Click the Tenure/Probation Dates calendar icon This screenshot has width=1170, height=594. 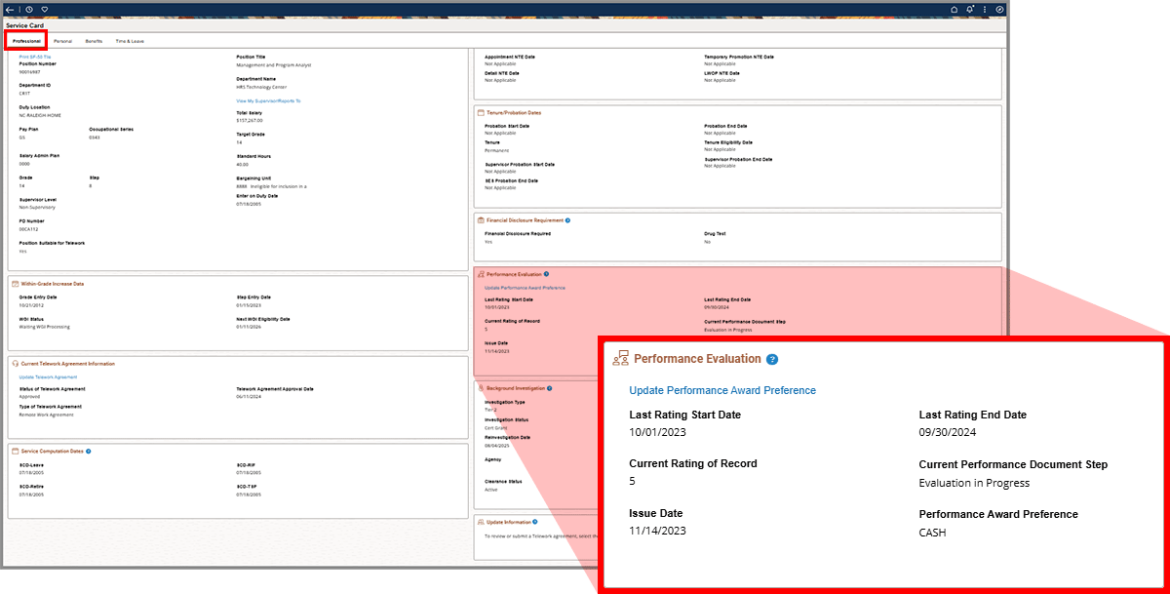(x=482, y=114)
